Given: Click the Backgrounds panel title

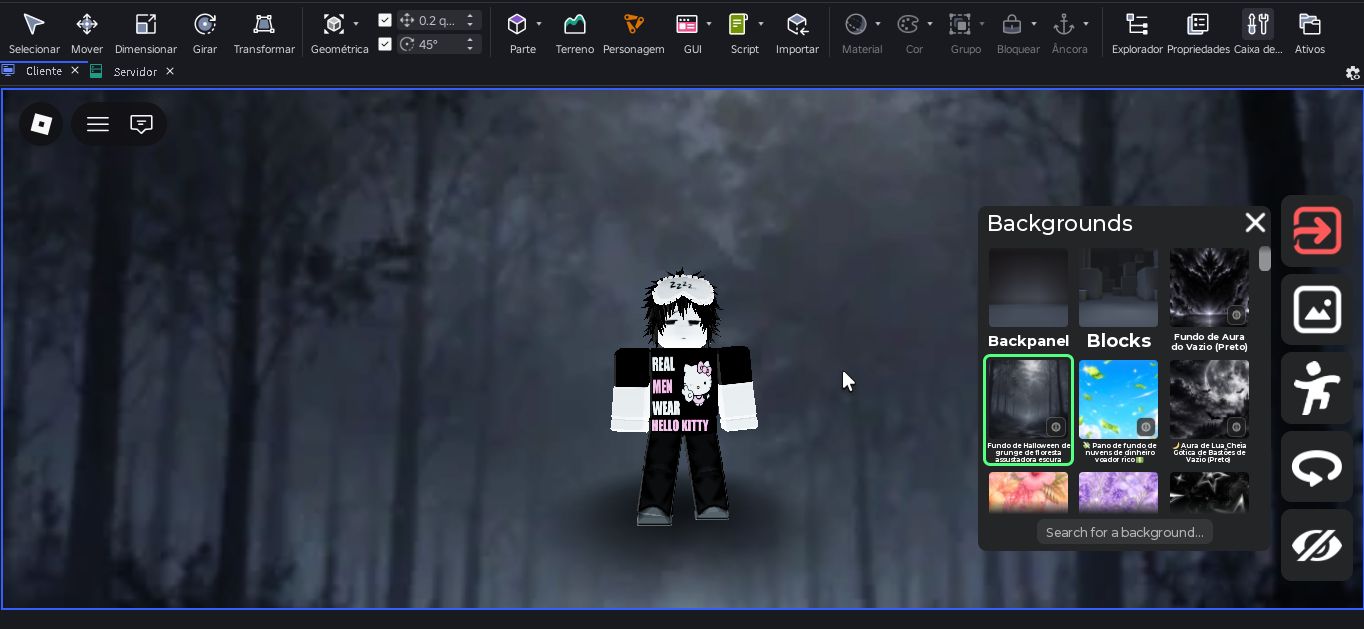Looking at the screenshot, I should coord(1060,223).
